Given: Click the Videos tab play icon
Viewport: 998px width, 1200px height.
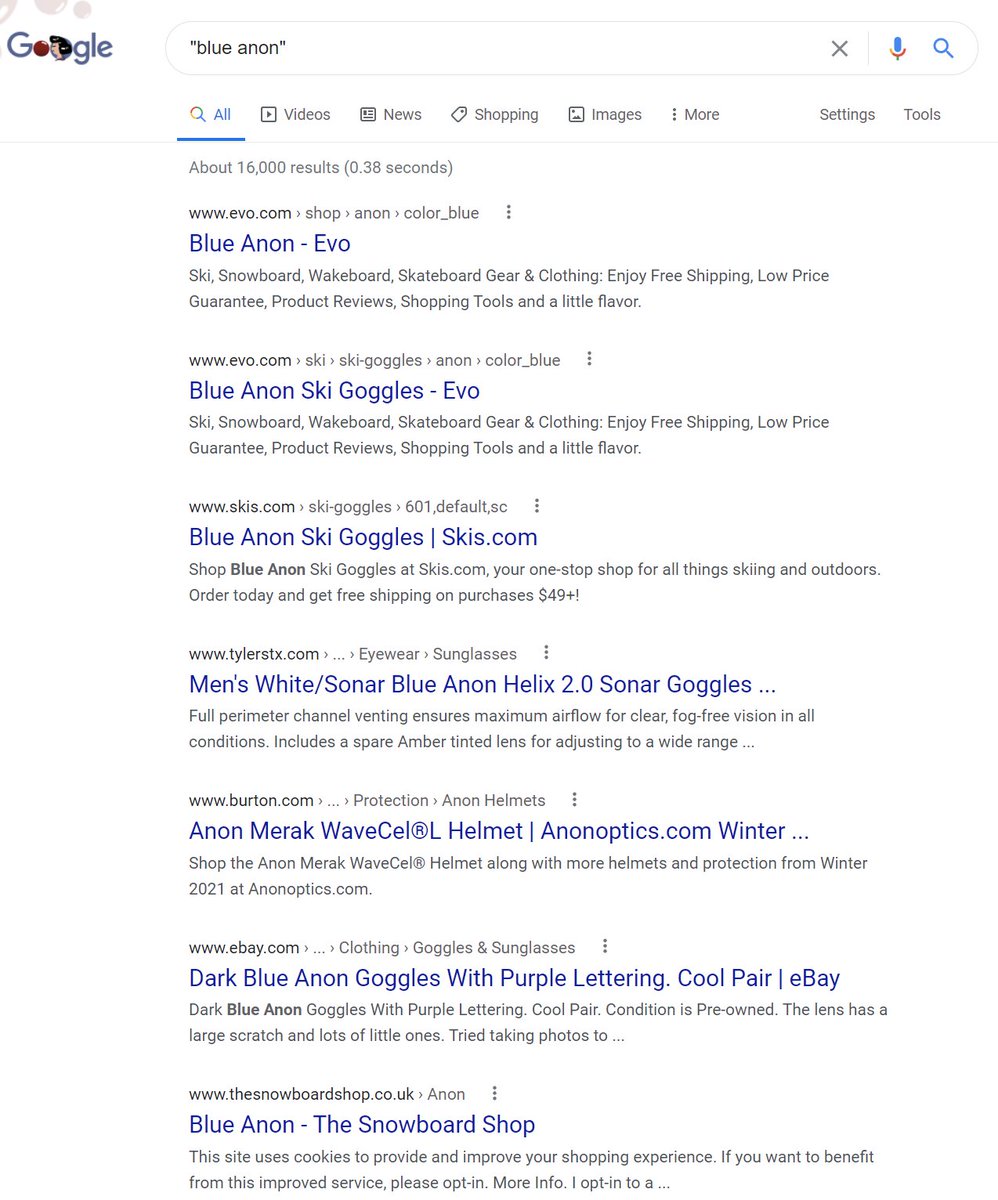Looking at the screenshot, I should click(268, 114).
